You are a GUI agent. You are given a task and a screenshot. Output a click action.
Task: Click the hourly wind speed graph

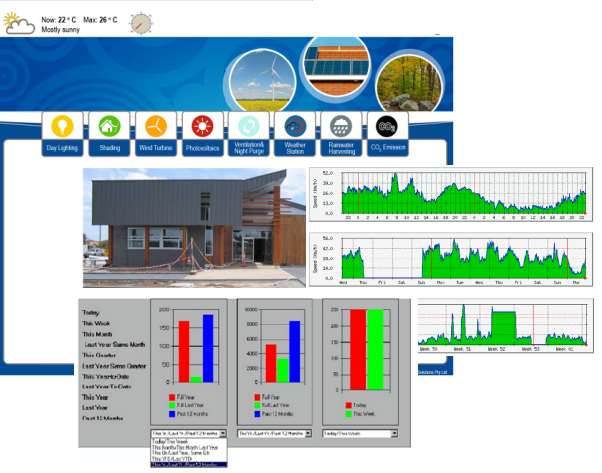point(451,194)
